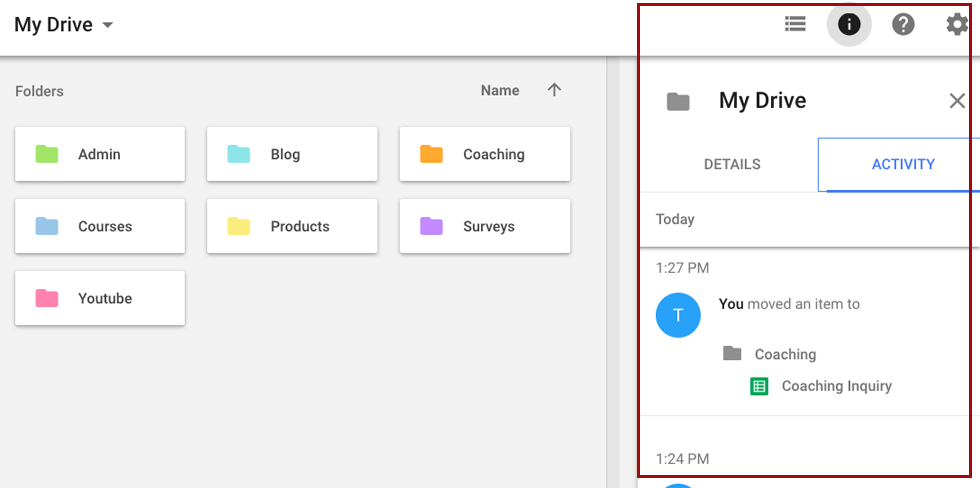The height and width of the screenshot is (488, 980).
Task: Open the Courses folder
Action: [100, 226]
